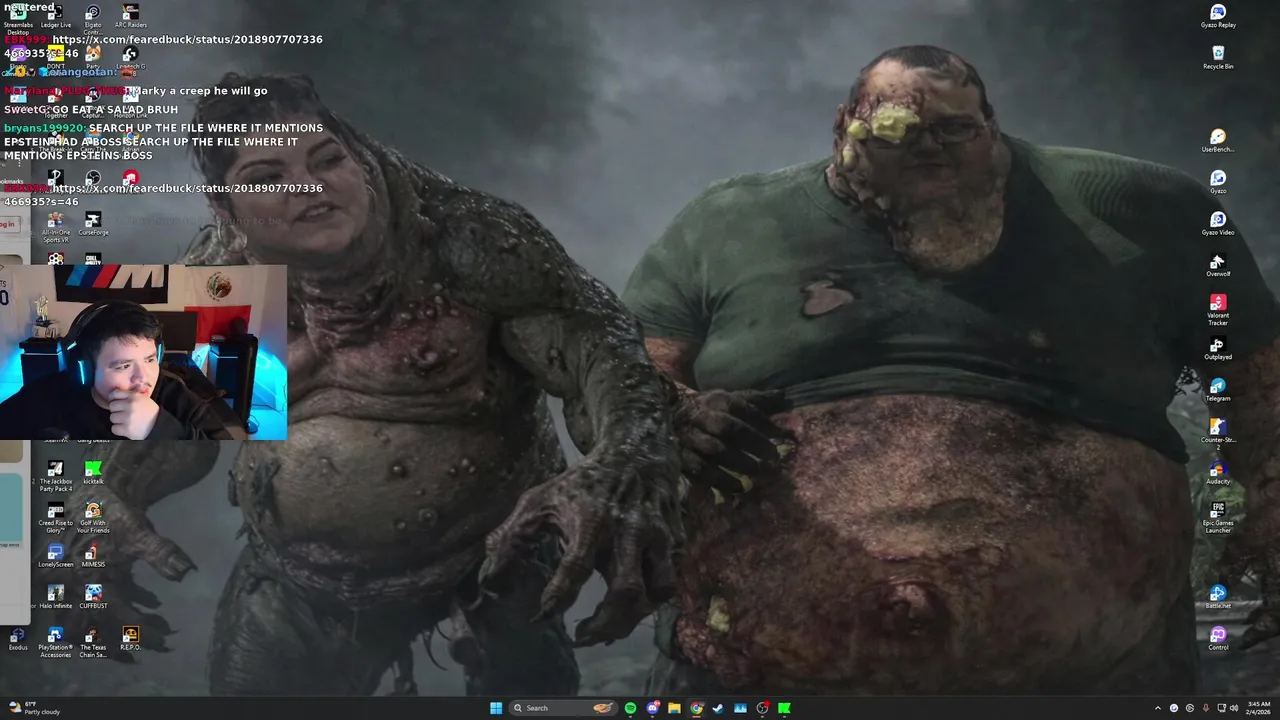Click the streamer webcam overlay
Image resolution: width=1280 pixels, height=720 pixels.
pyautogui.click(x=143, y=352)
